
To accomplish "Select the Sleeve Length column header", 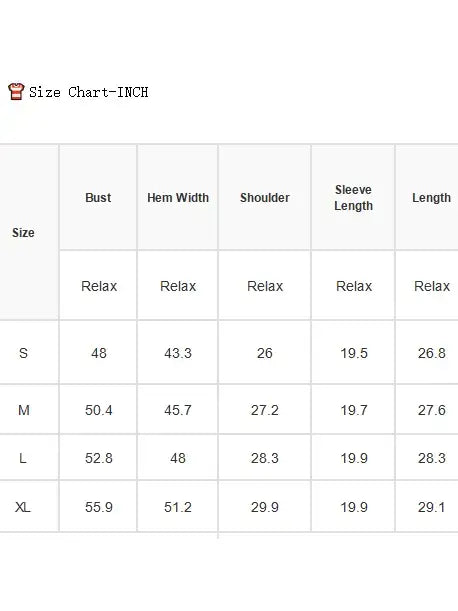I will (354, 198).
